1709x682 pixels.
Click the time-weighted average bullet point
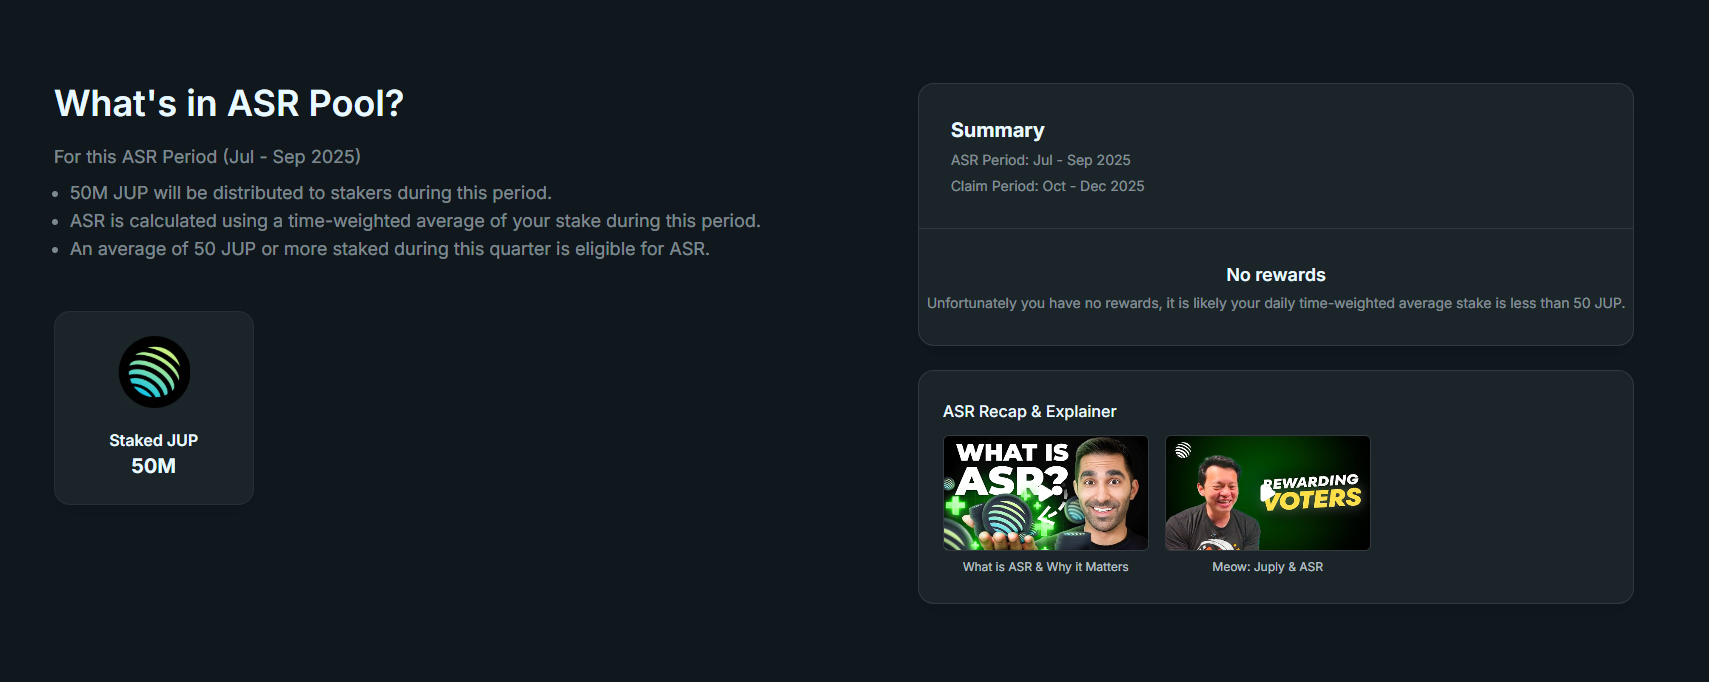click(415, 221)
